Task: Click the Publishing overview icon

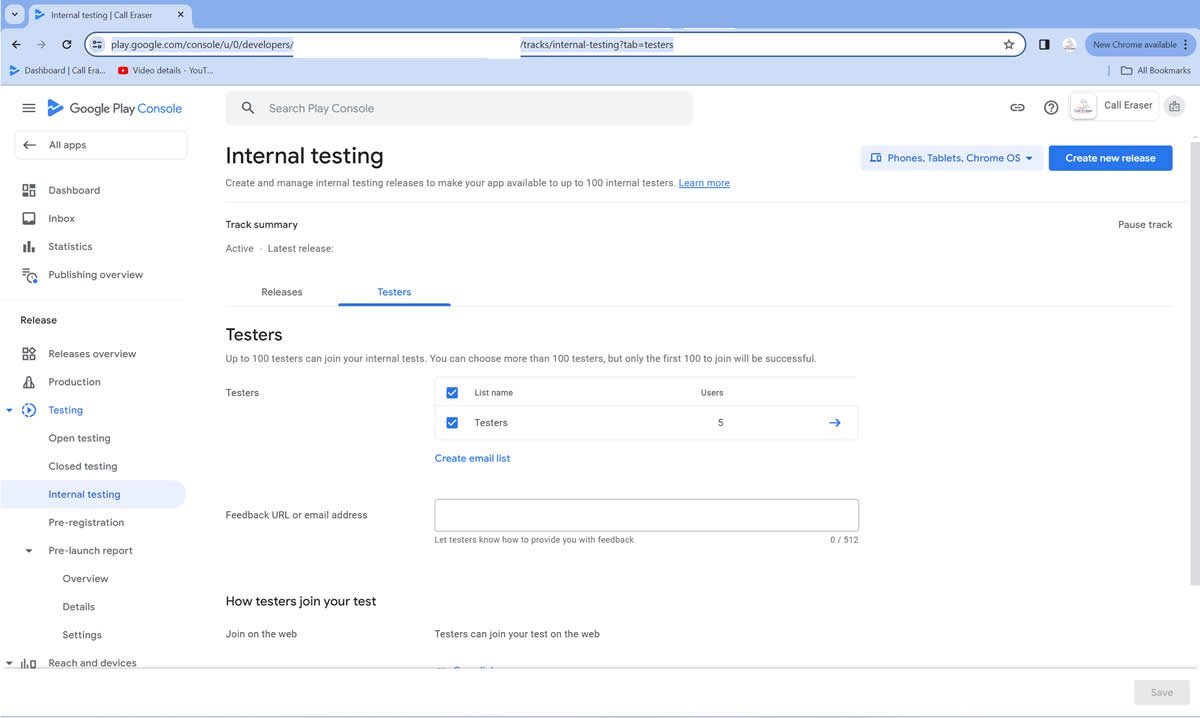Action: point(29,275)
